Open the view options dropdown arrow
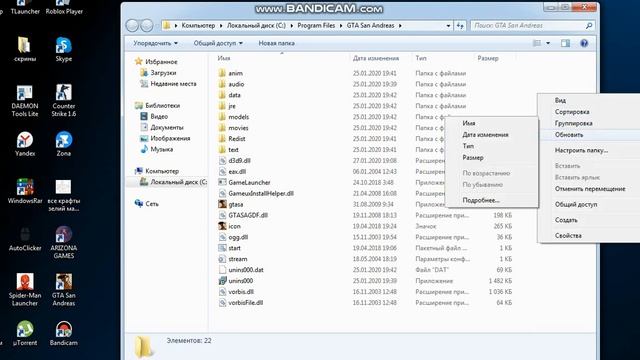 point(548,43)
